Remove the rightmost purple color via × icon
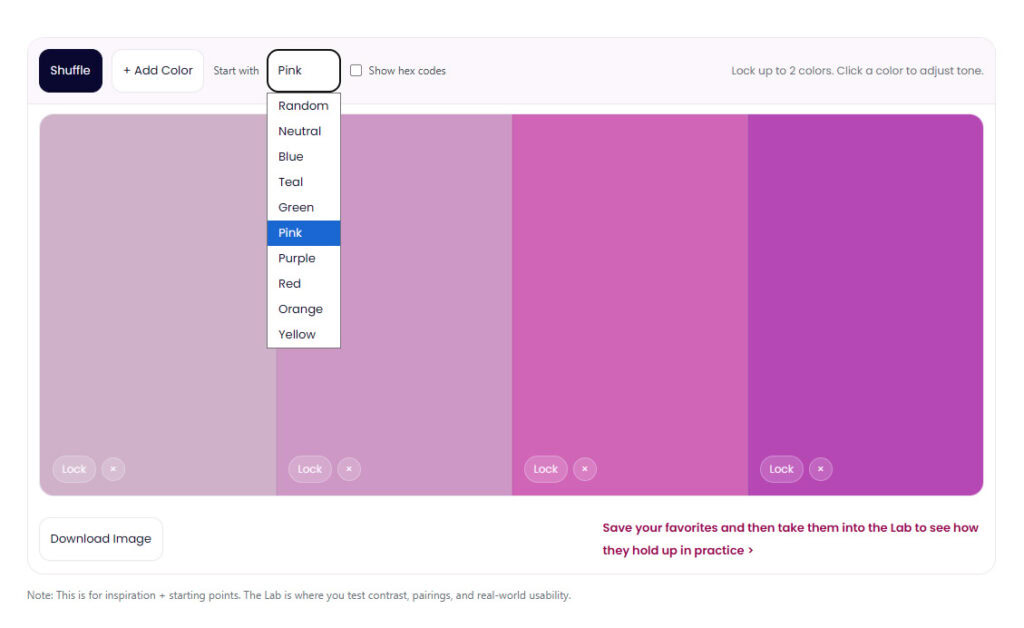The width and height of the screenshot is (1024, 628). pyautogui.click(x=820, y=469)
